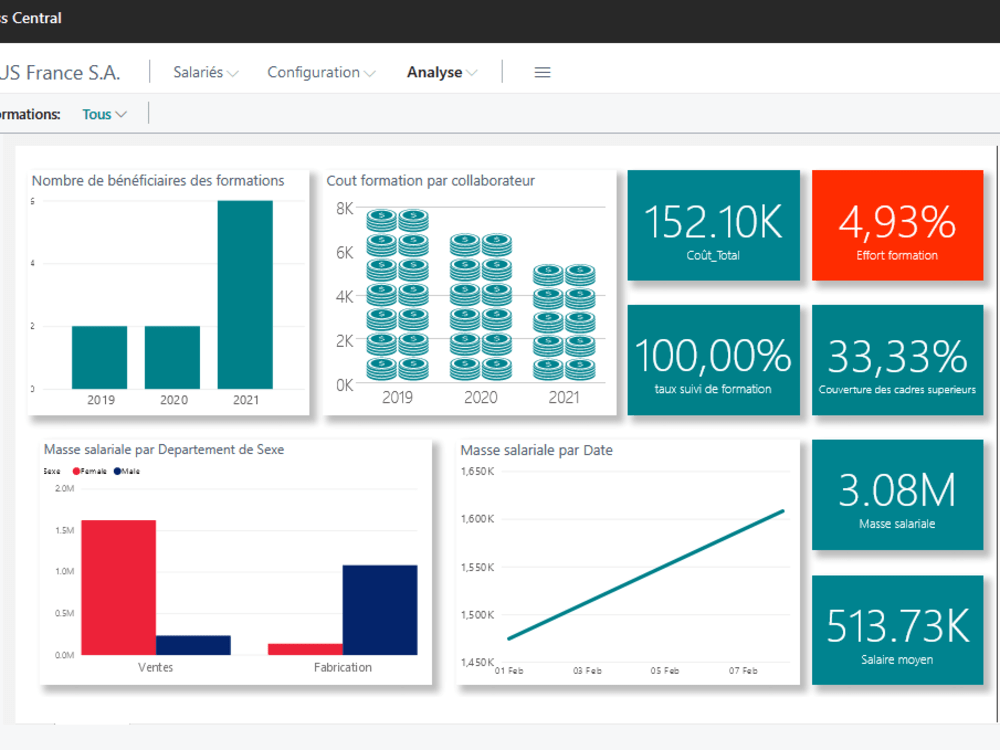The width and height of the screenshot is (1000, 750).
Task: Click the Cout formation par collaborateur title
Action: click(x=430, y=180)
